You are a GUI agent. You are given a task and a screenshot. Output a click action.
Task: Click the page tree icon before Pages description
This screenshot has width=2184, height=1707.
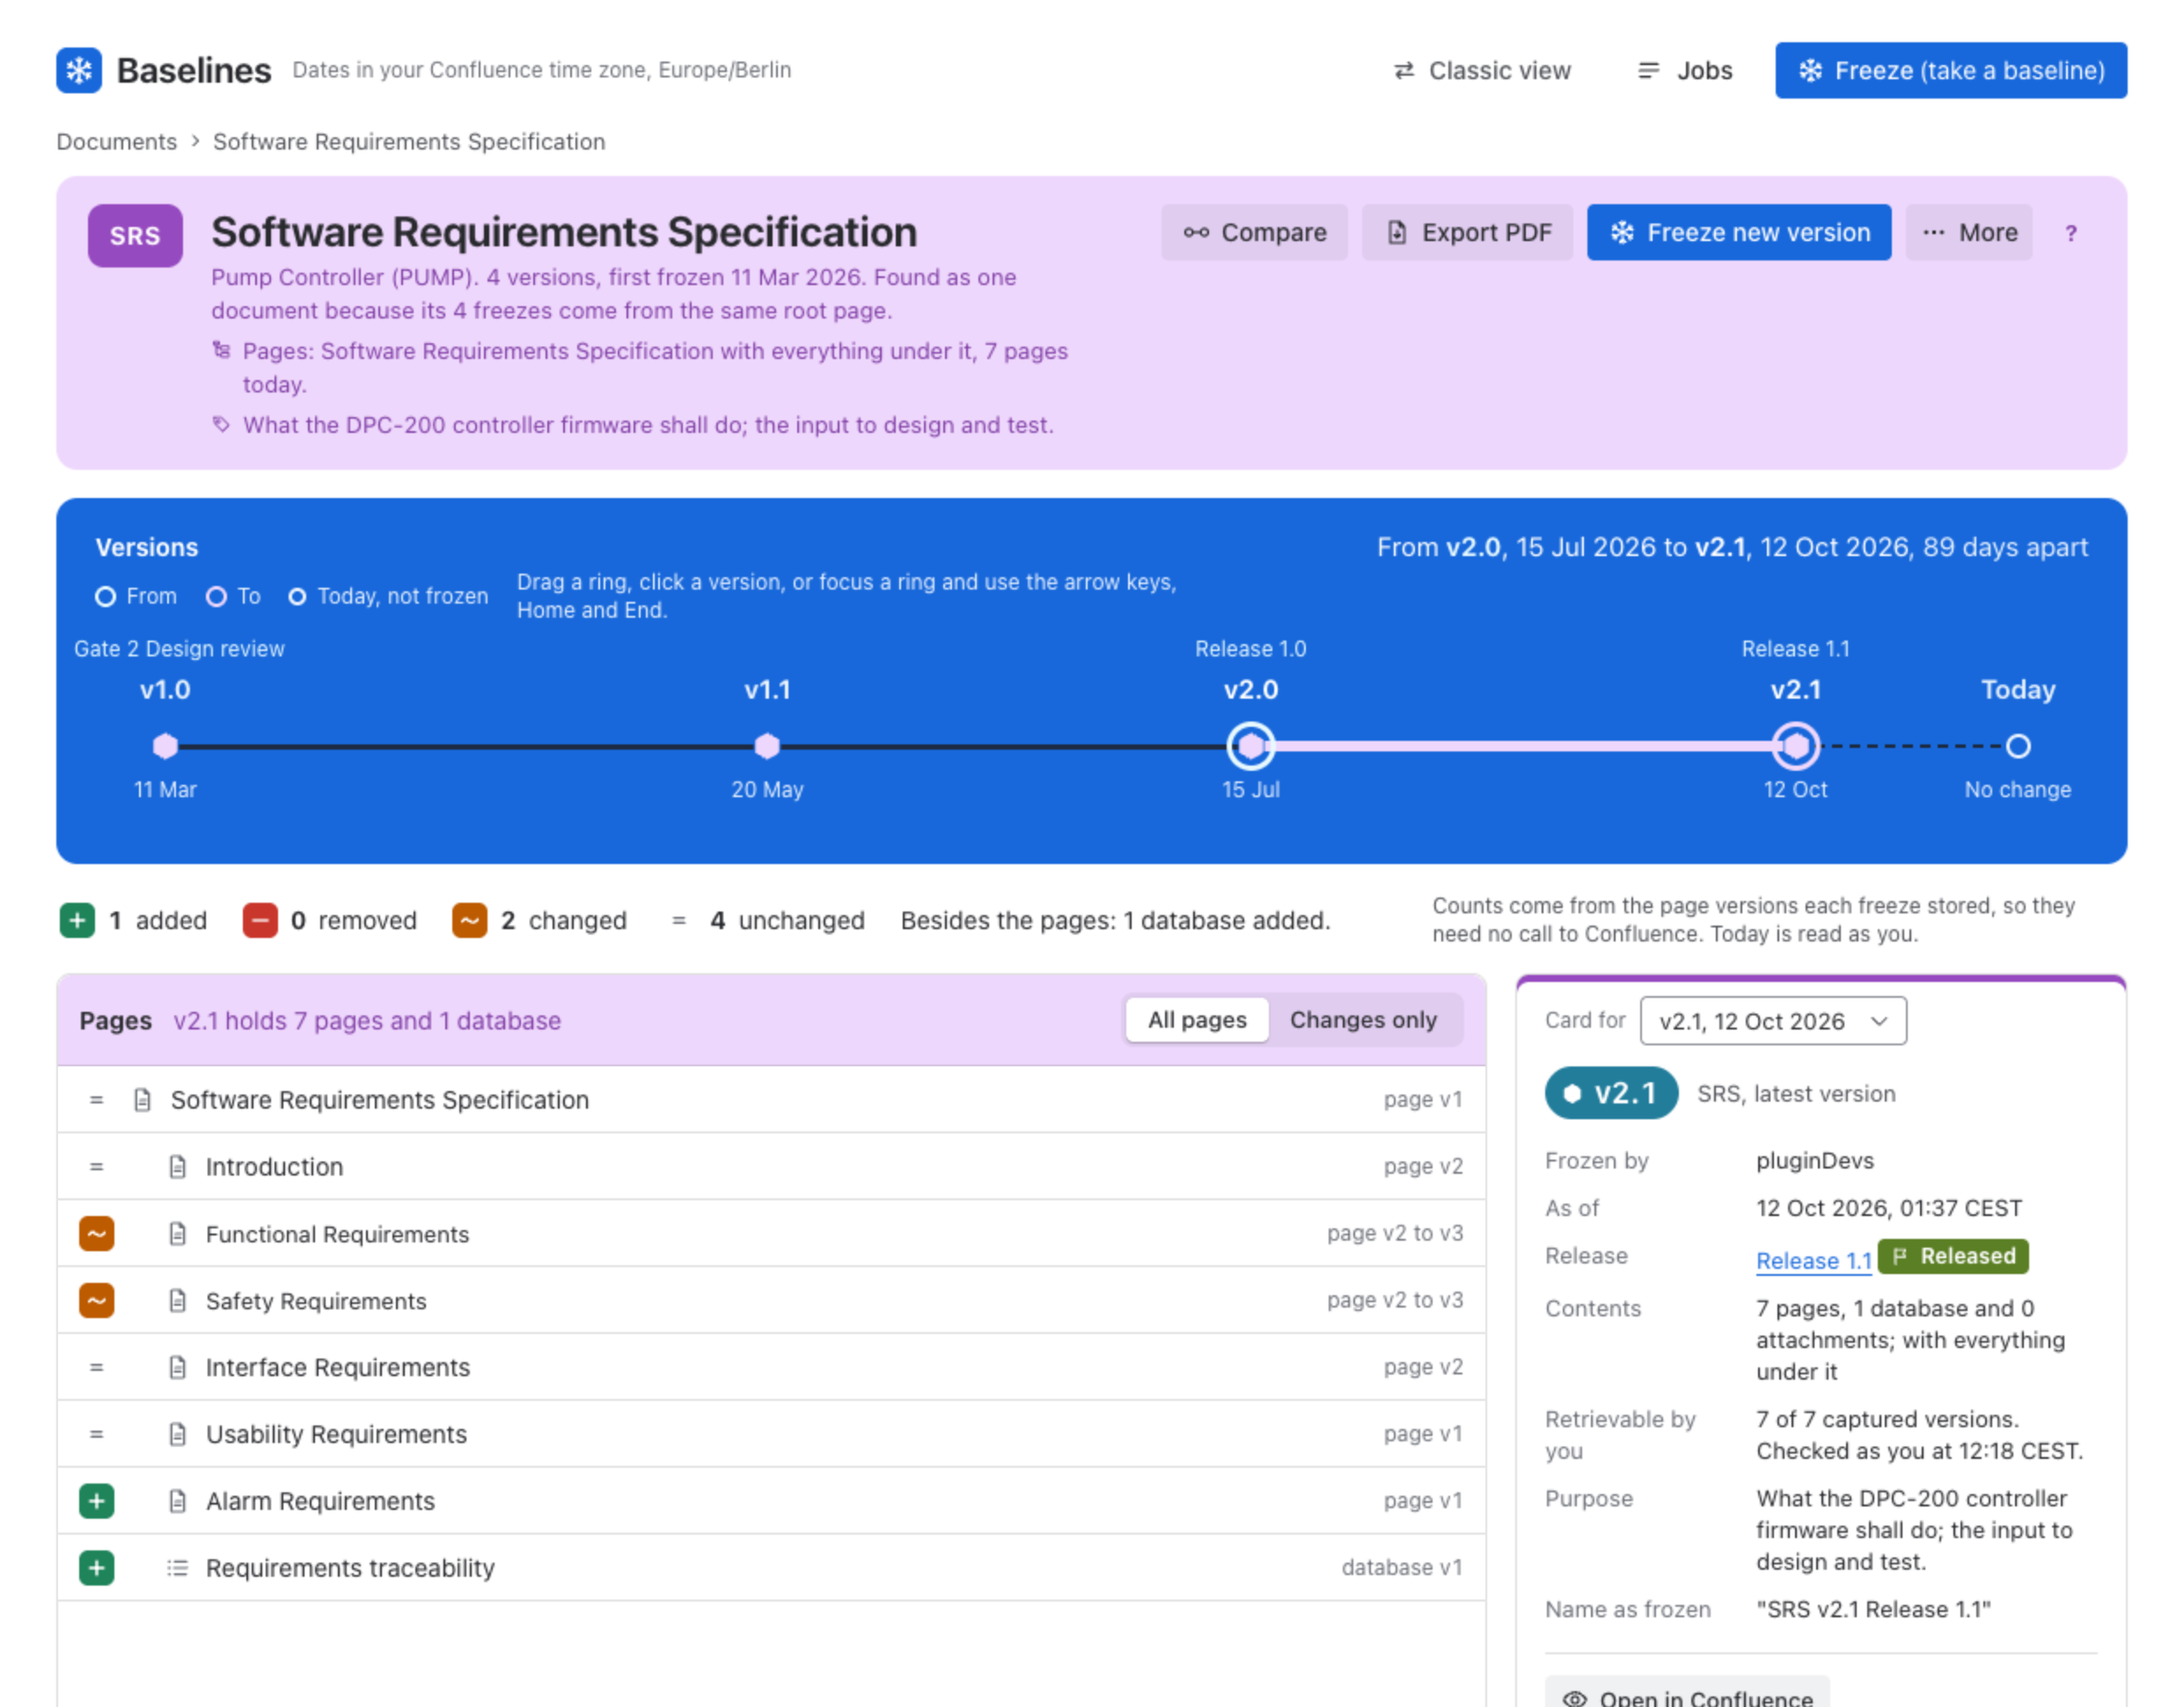click(222, 350)
